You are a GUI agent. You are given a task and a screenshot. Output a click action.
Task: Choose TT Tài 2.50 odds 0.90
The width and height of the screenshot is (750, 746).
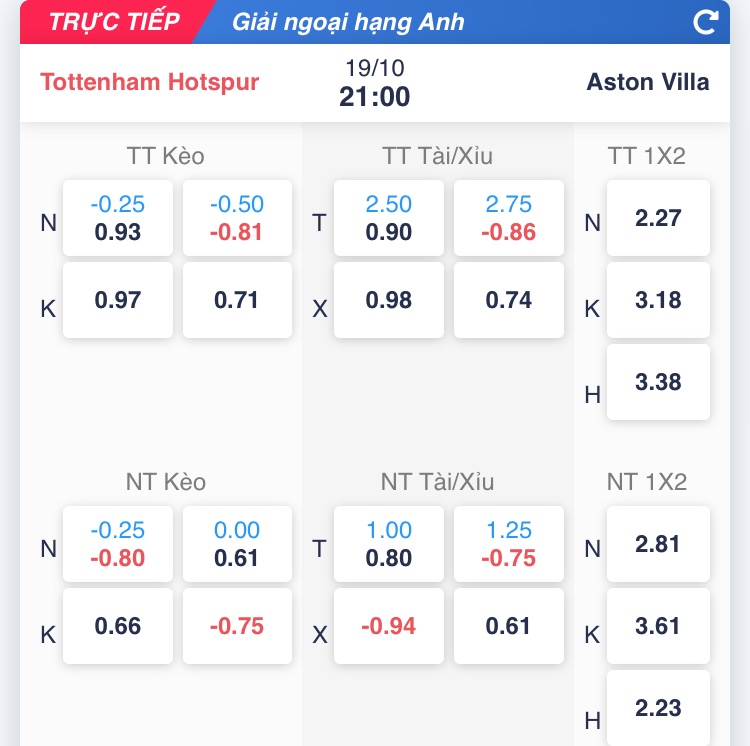(388, 218)
